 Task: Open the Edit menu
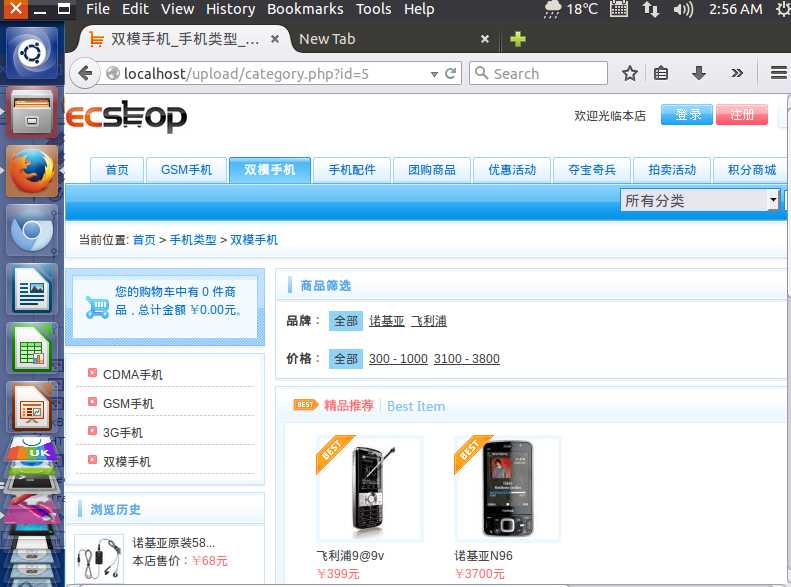[x=135, y=9]
